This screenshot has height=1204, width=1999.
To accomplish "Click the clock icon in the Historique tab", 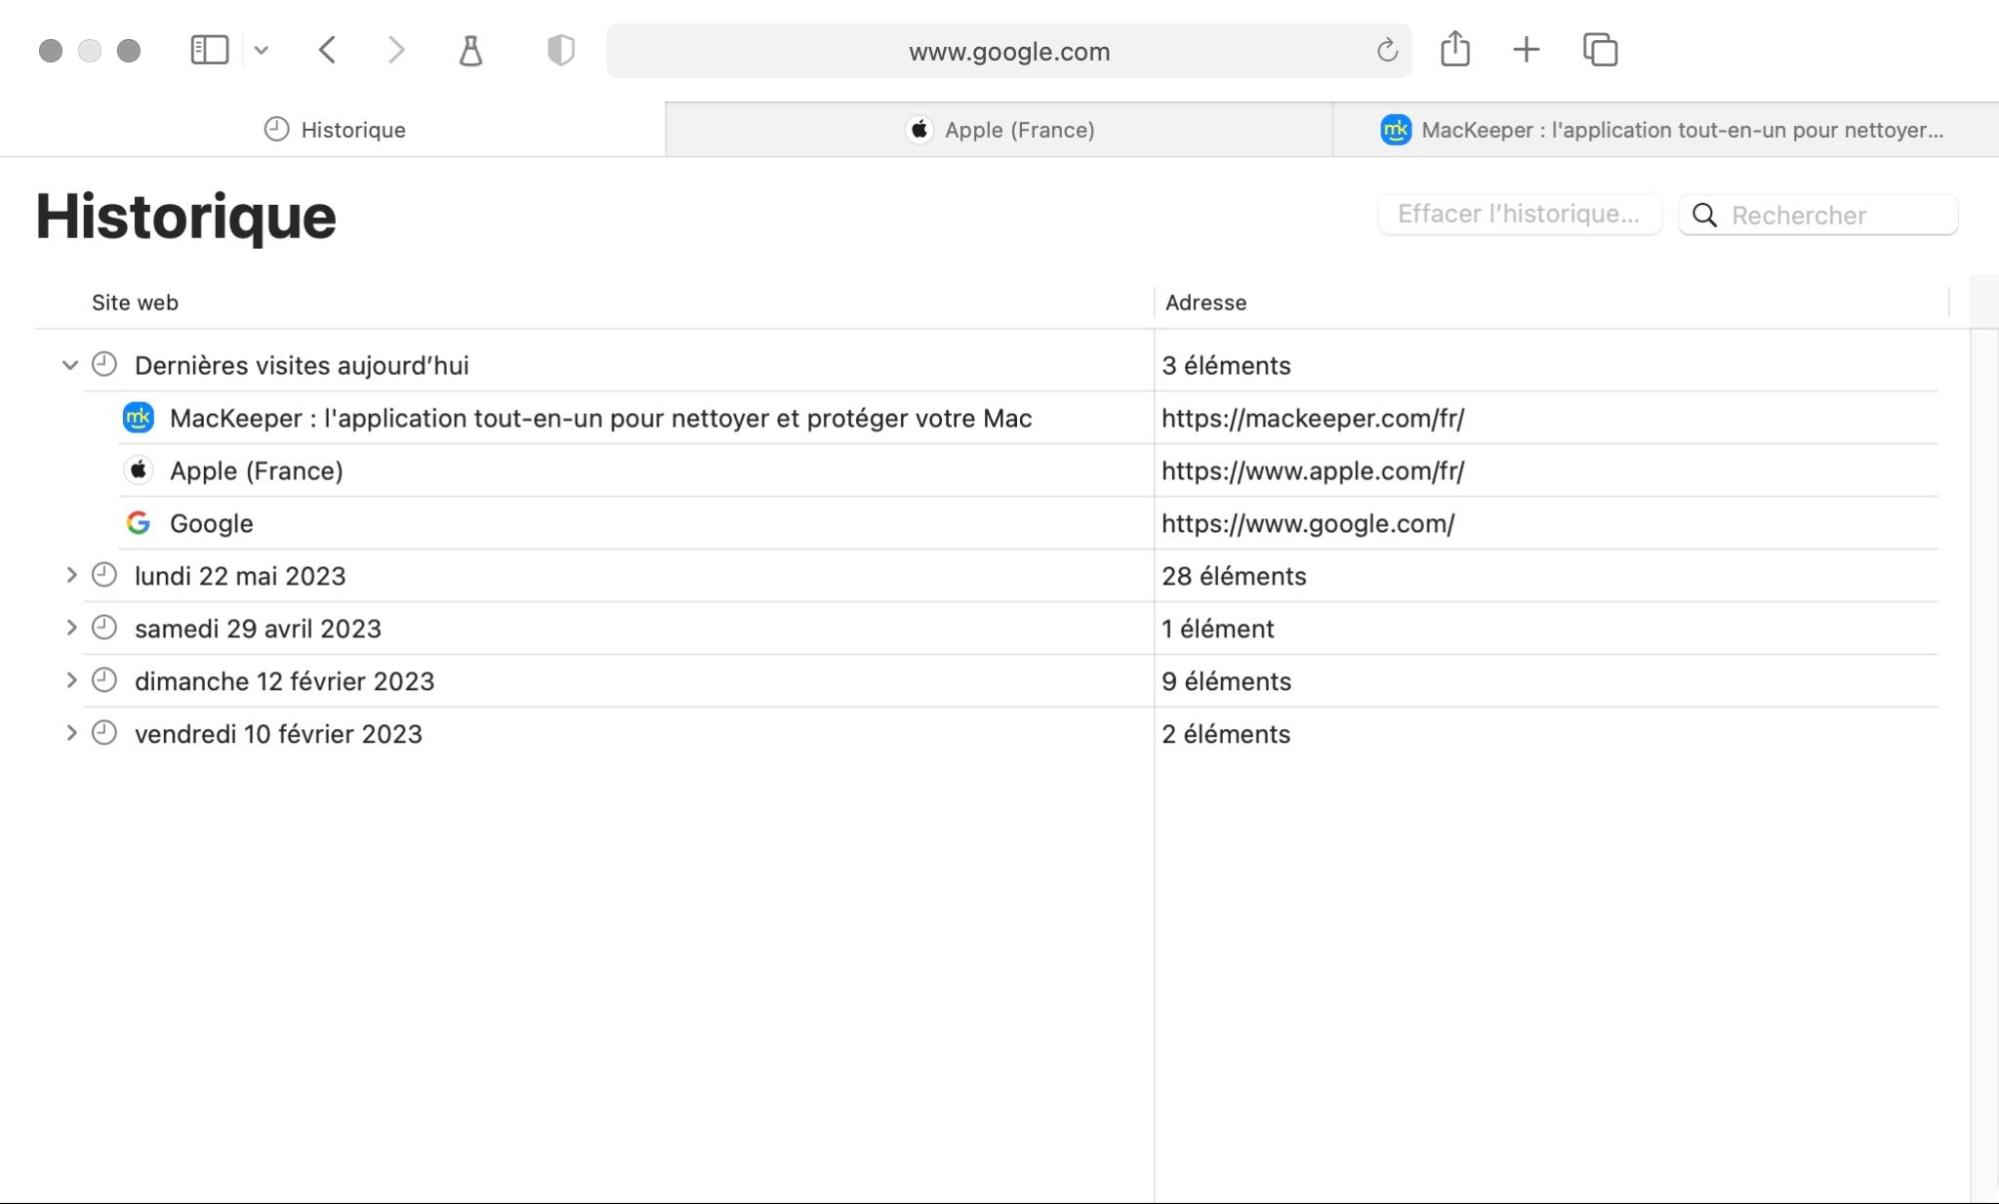I will pyautogui.click(x=276, y=129).
